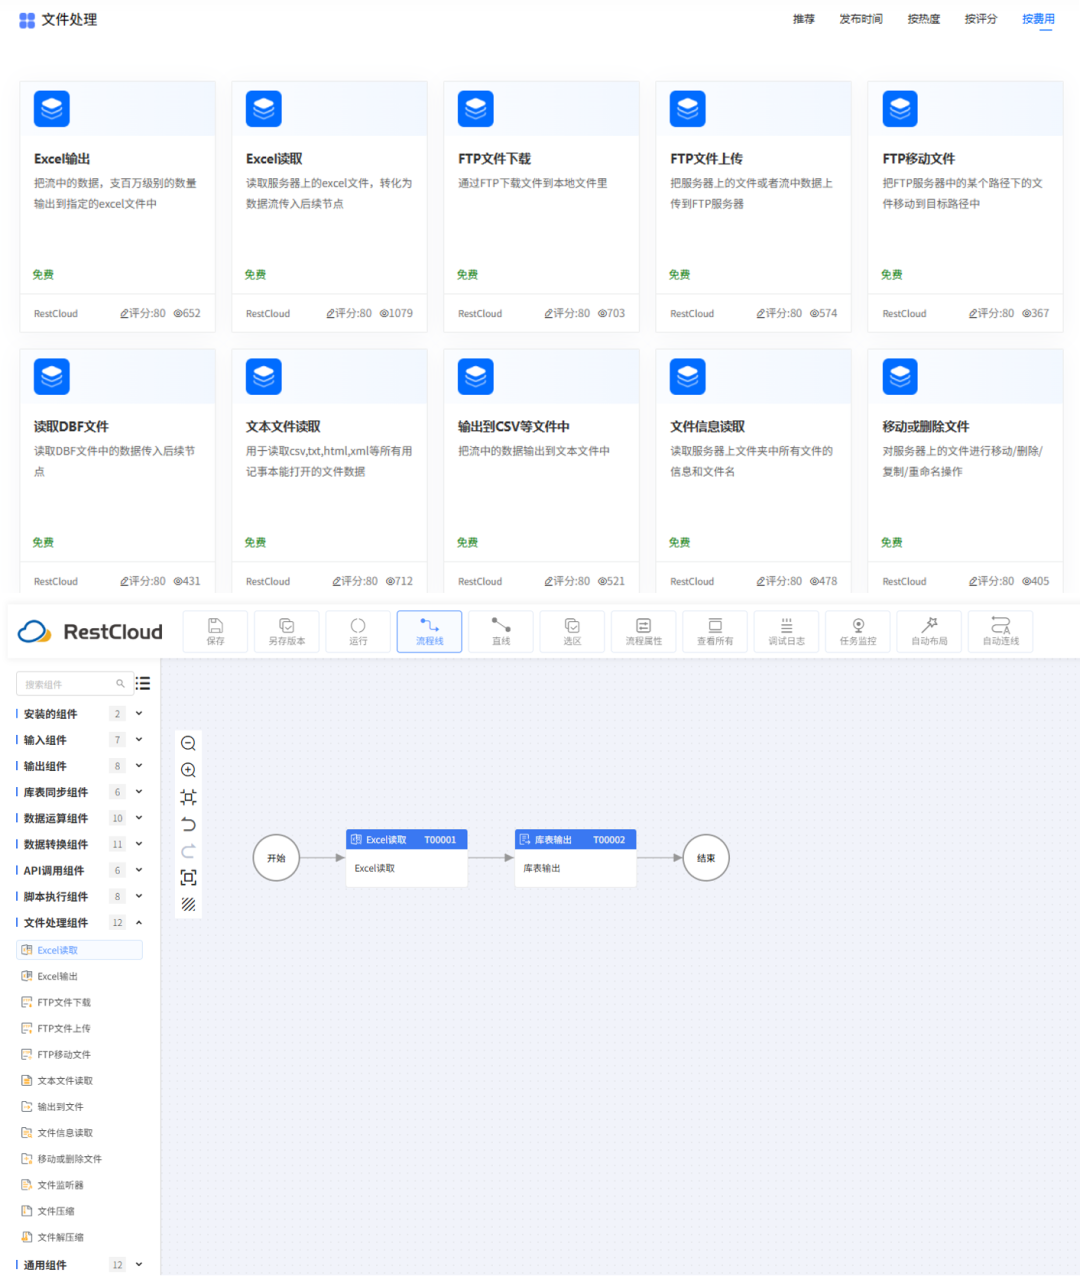
Task: Click the 保存 (save) toolbar icon
Action: pos(215,631)
